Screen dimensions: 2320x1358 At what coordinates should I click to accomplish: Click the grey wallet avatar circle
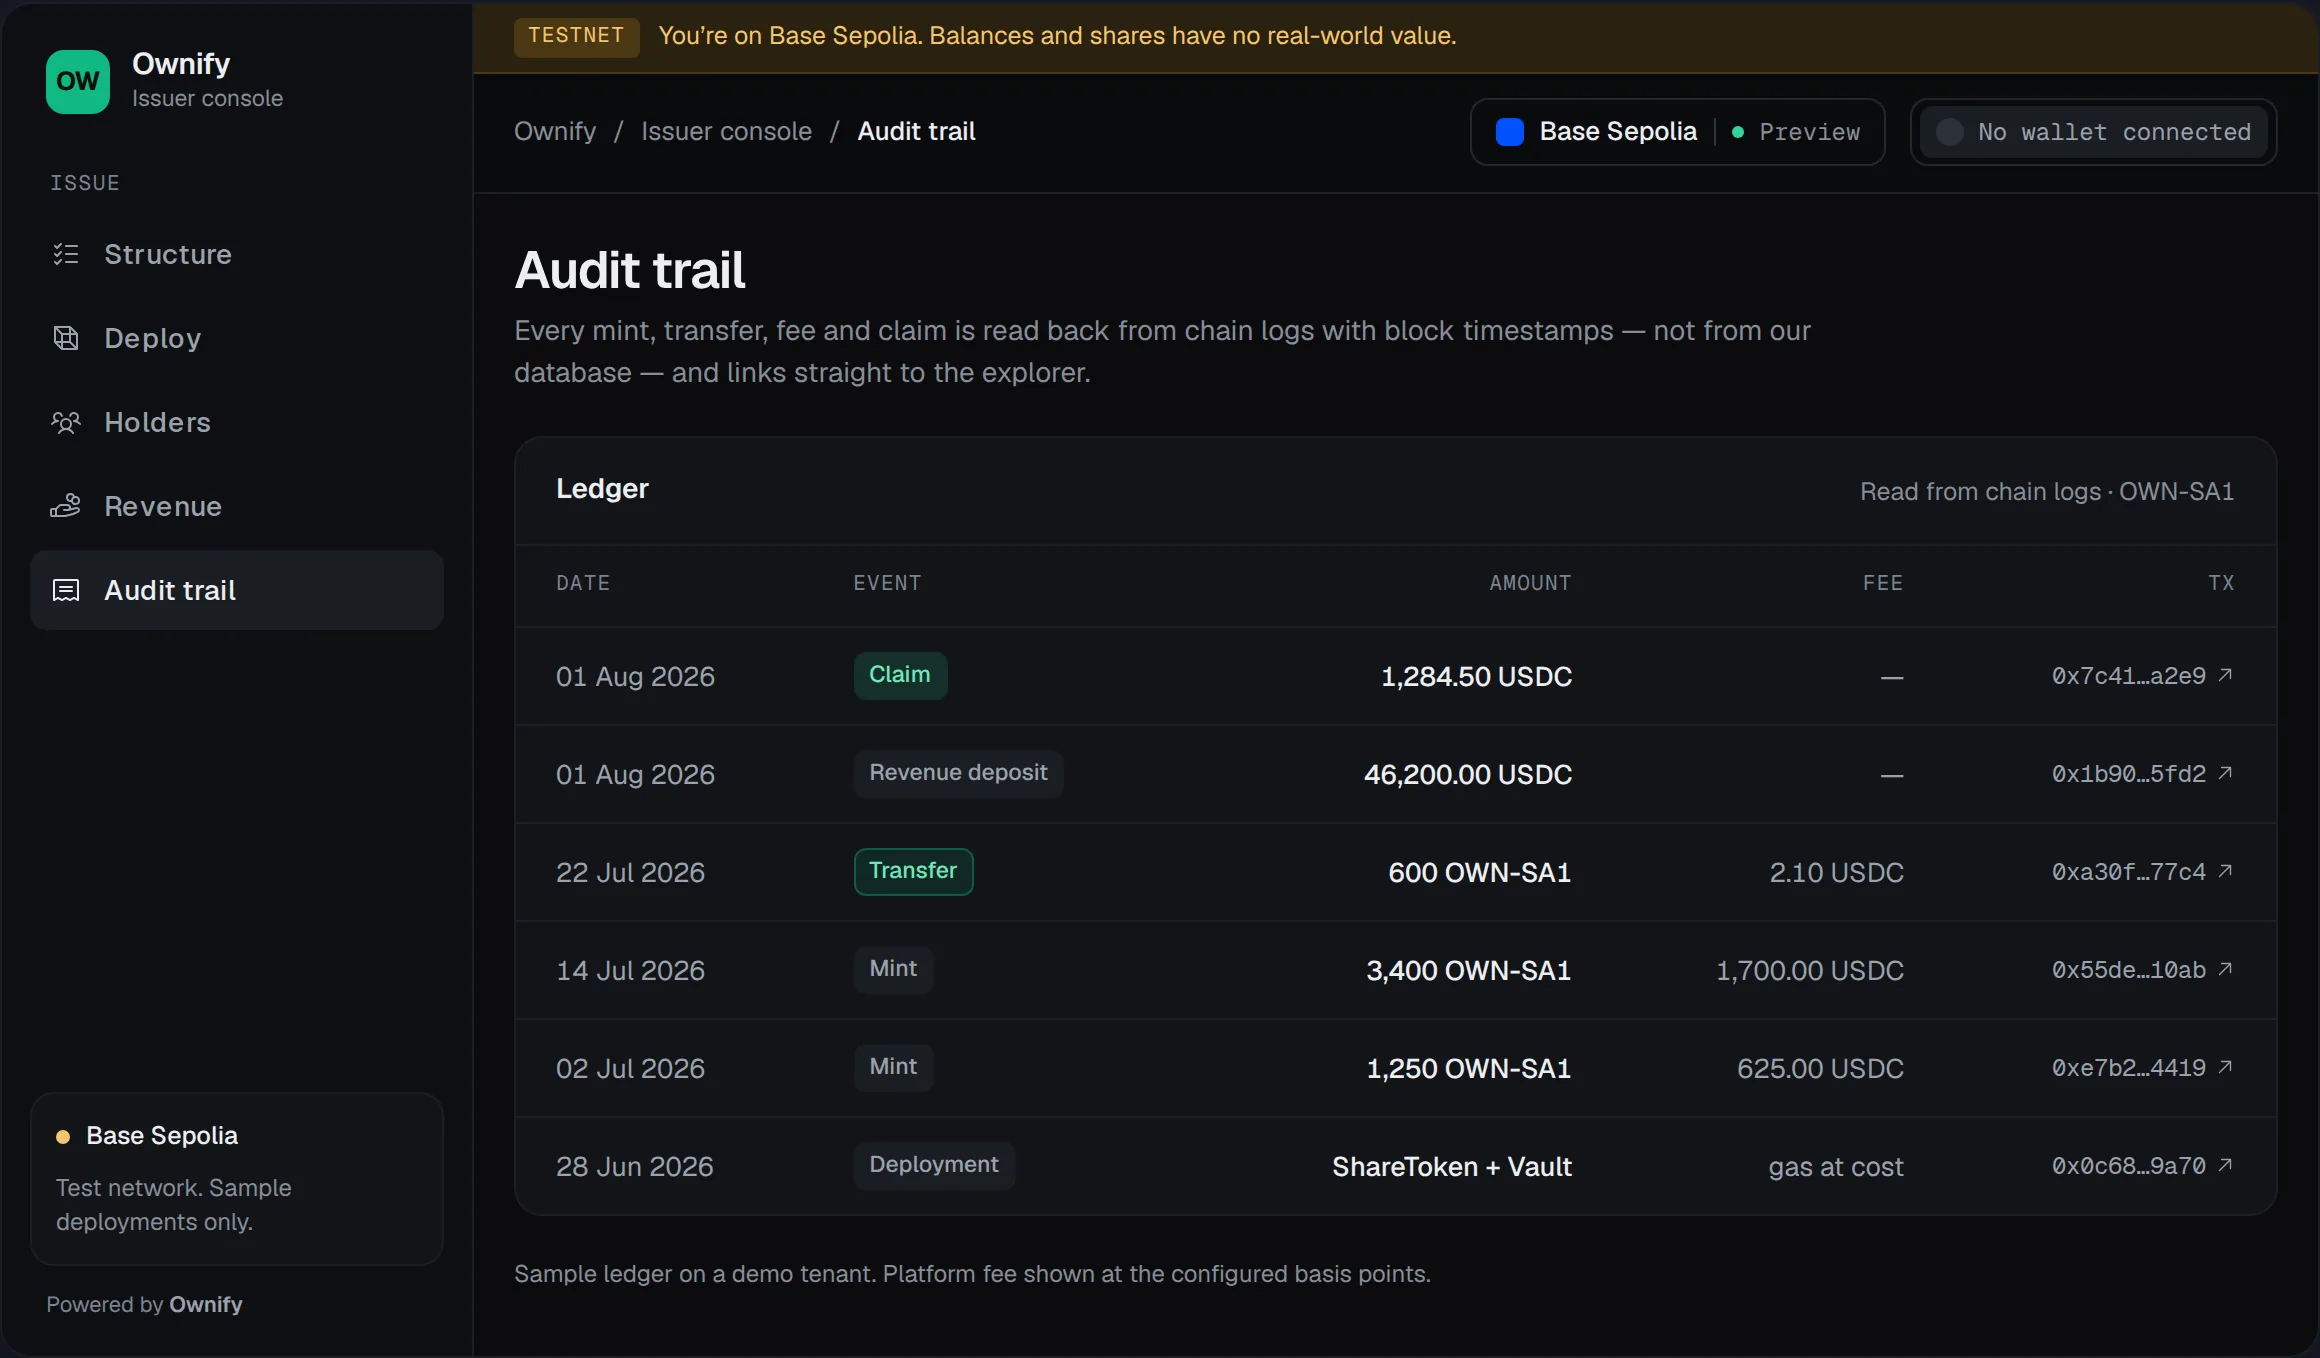pyautogui.click(x=1949, y=132)
